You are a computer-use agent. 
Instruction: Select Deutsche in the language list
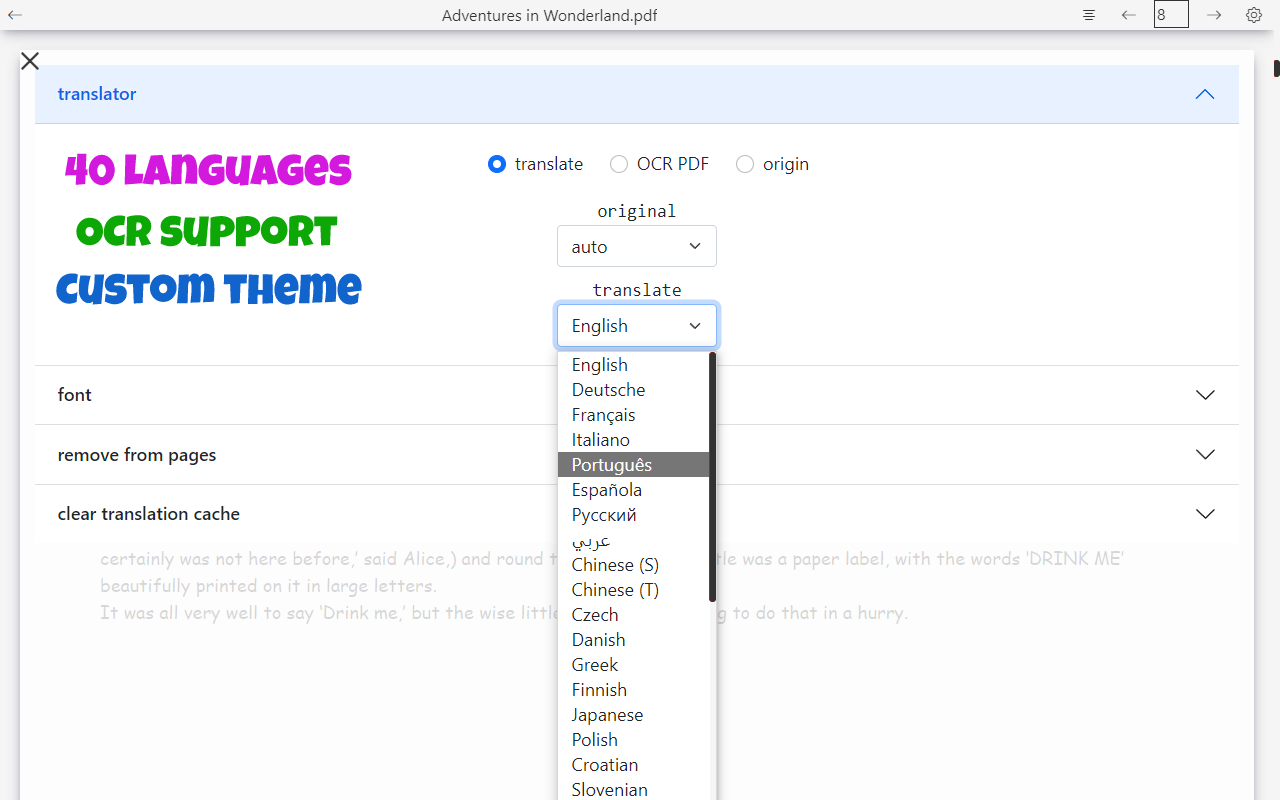(x=633, y=390)
